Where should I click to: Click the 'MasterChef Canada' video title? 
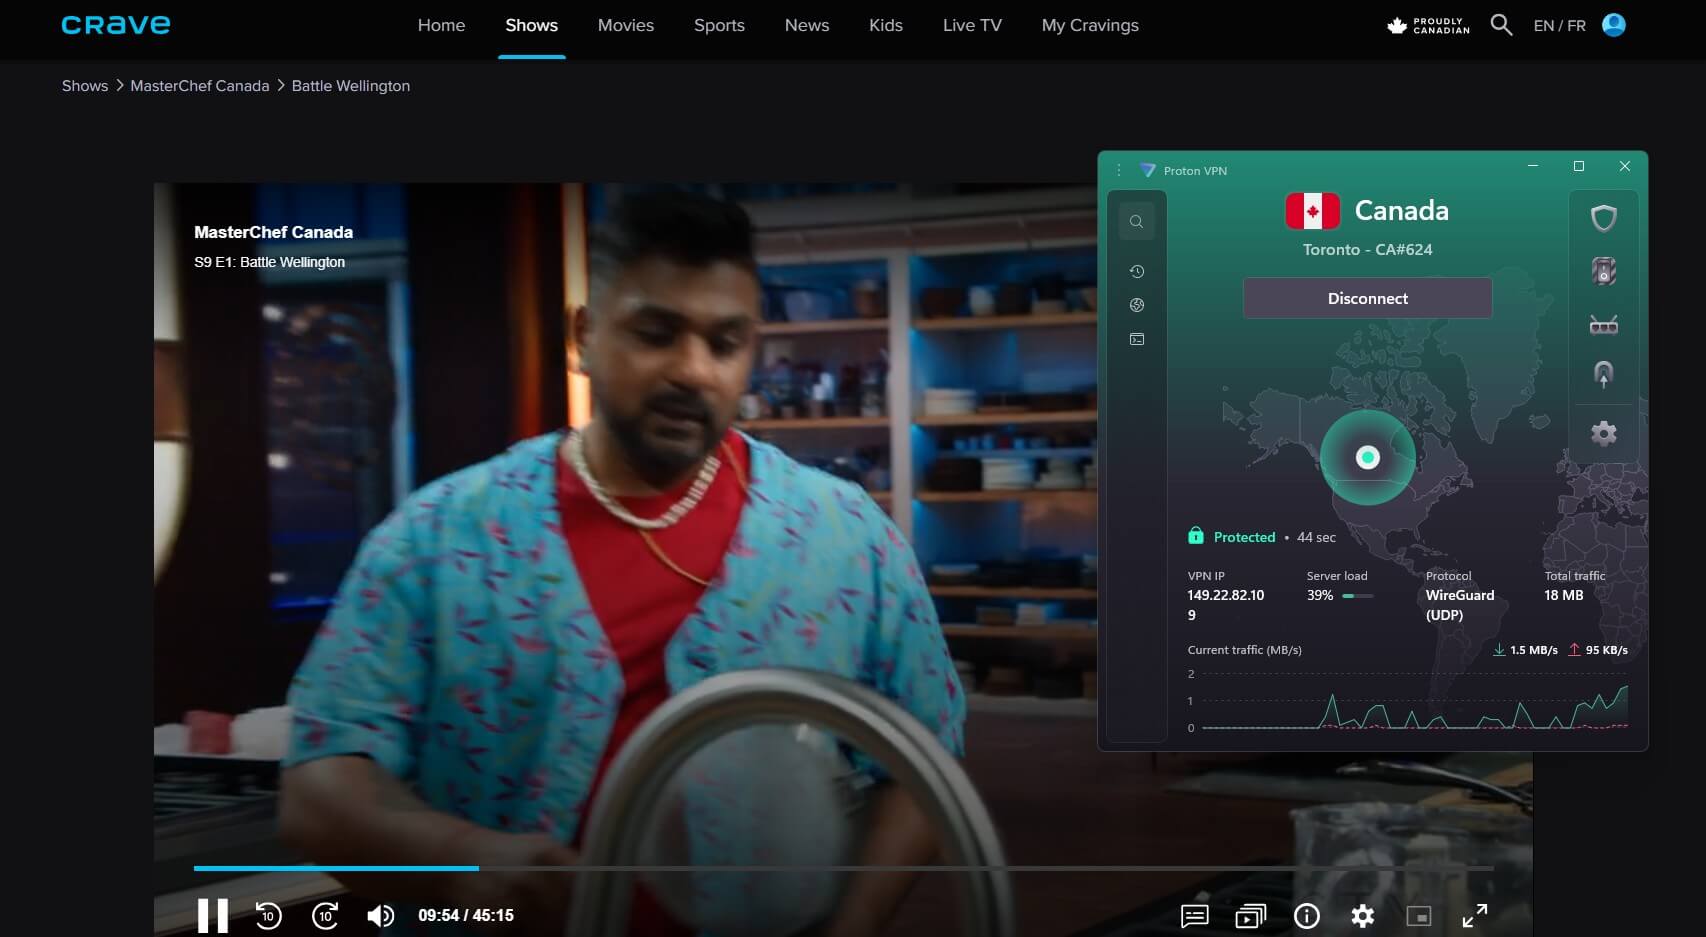(x=273, y=232)
